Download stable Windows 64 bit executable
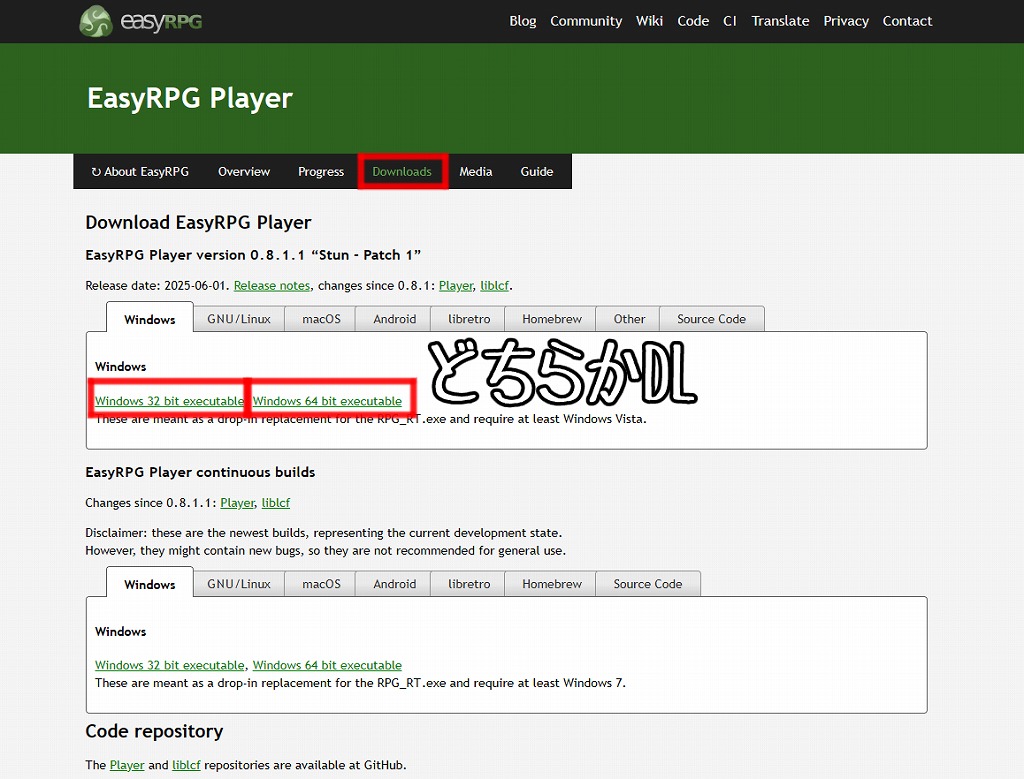This screenshot has height=779, width=1024. click(x=327, y=401)
